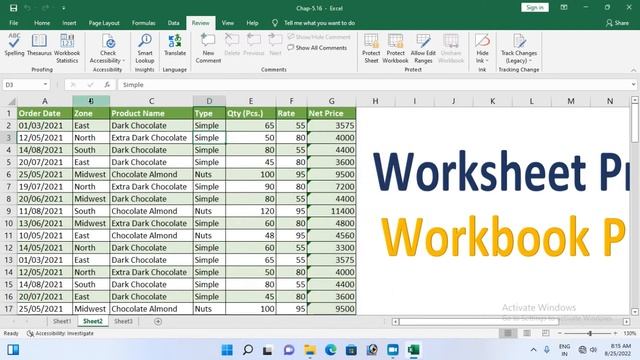Toggle Show/Hide Comment
The width and height of the screenshot is (640, 360).
(319, 37)
